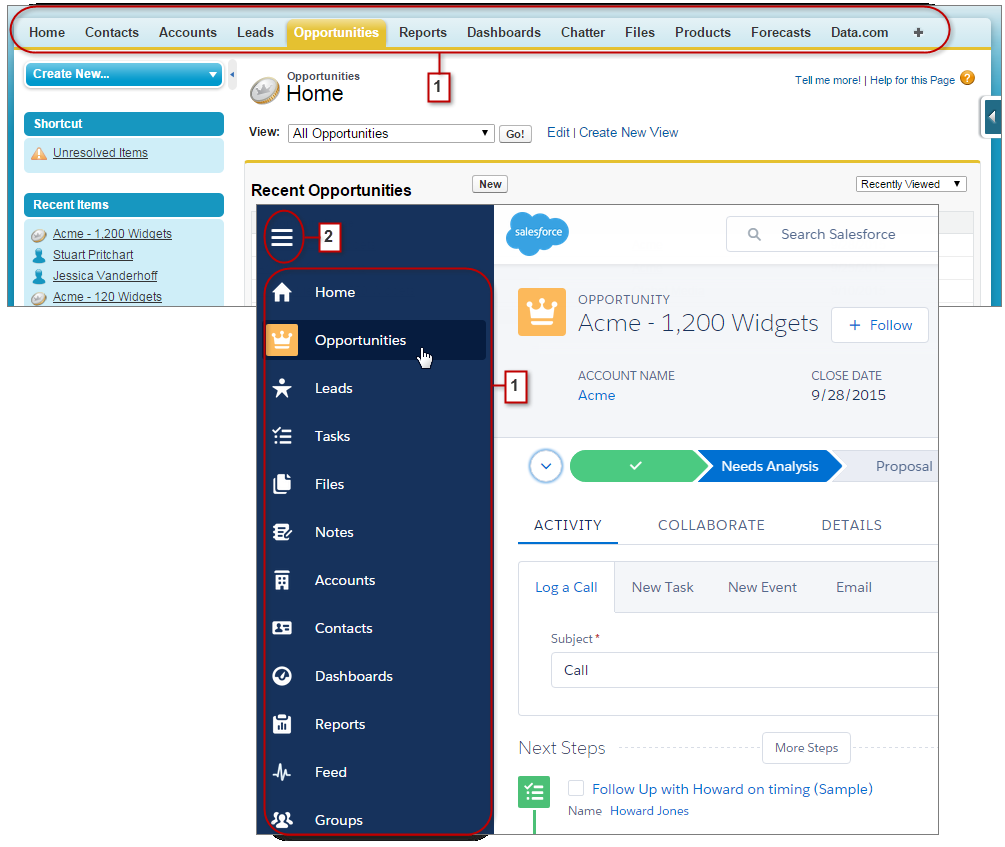Click the Leads star icon
The height and width of the screenshot is (847, 1005).
(x=282, y=388)
